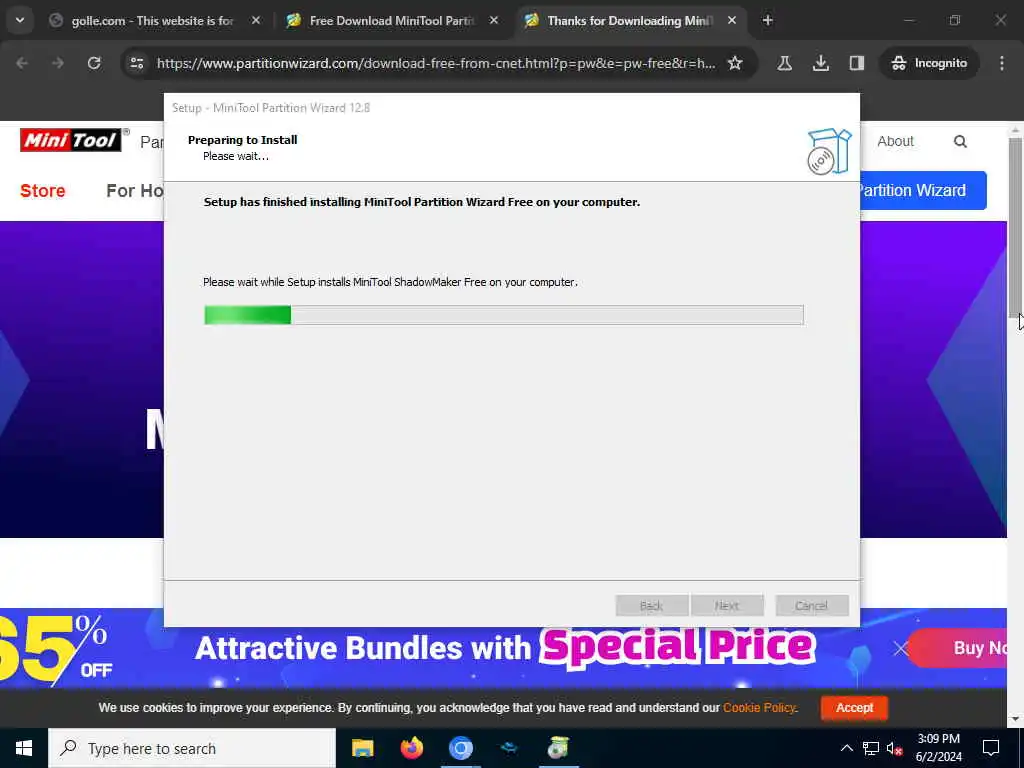Close the Free Download MiniTool tab
Viewport: 1024px width, 768px height.
tap(494, 21)
